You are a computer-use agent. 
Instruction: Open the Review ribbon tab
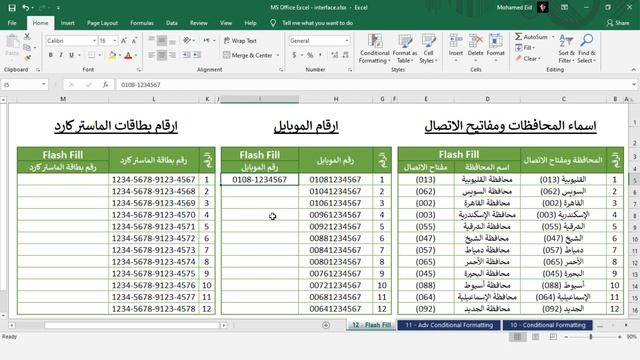point(199,23)
